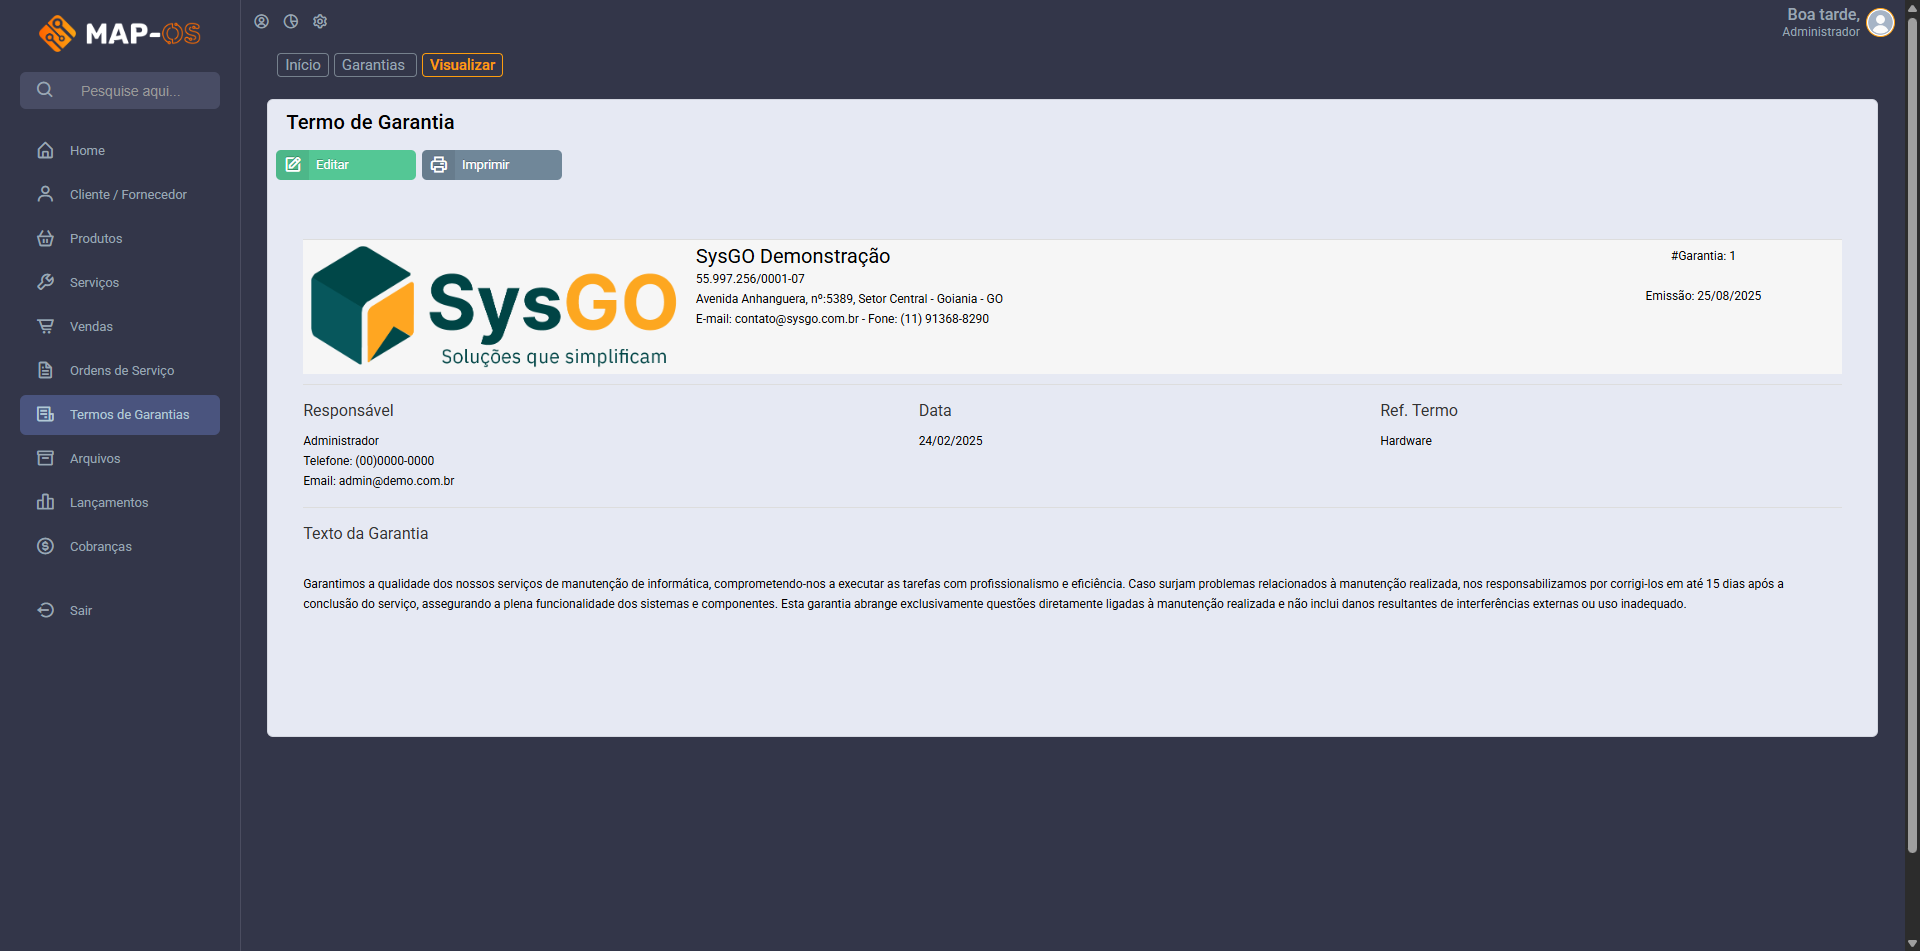Click the Termos de Garantias icon

click(45, 414)
